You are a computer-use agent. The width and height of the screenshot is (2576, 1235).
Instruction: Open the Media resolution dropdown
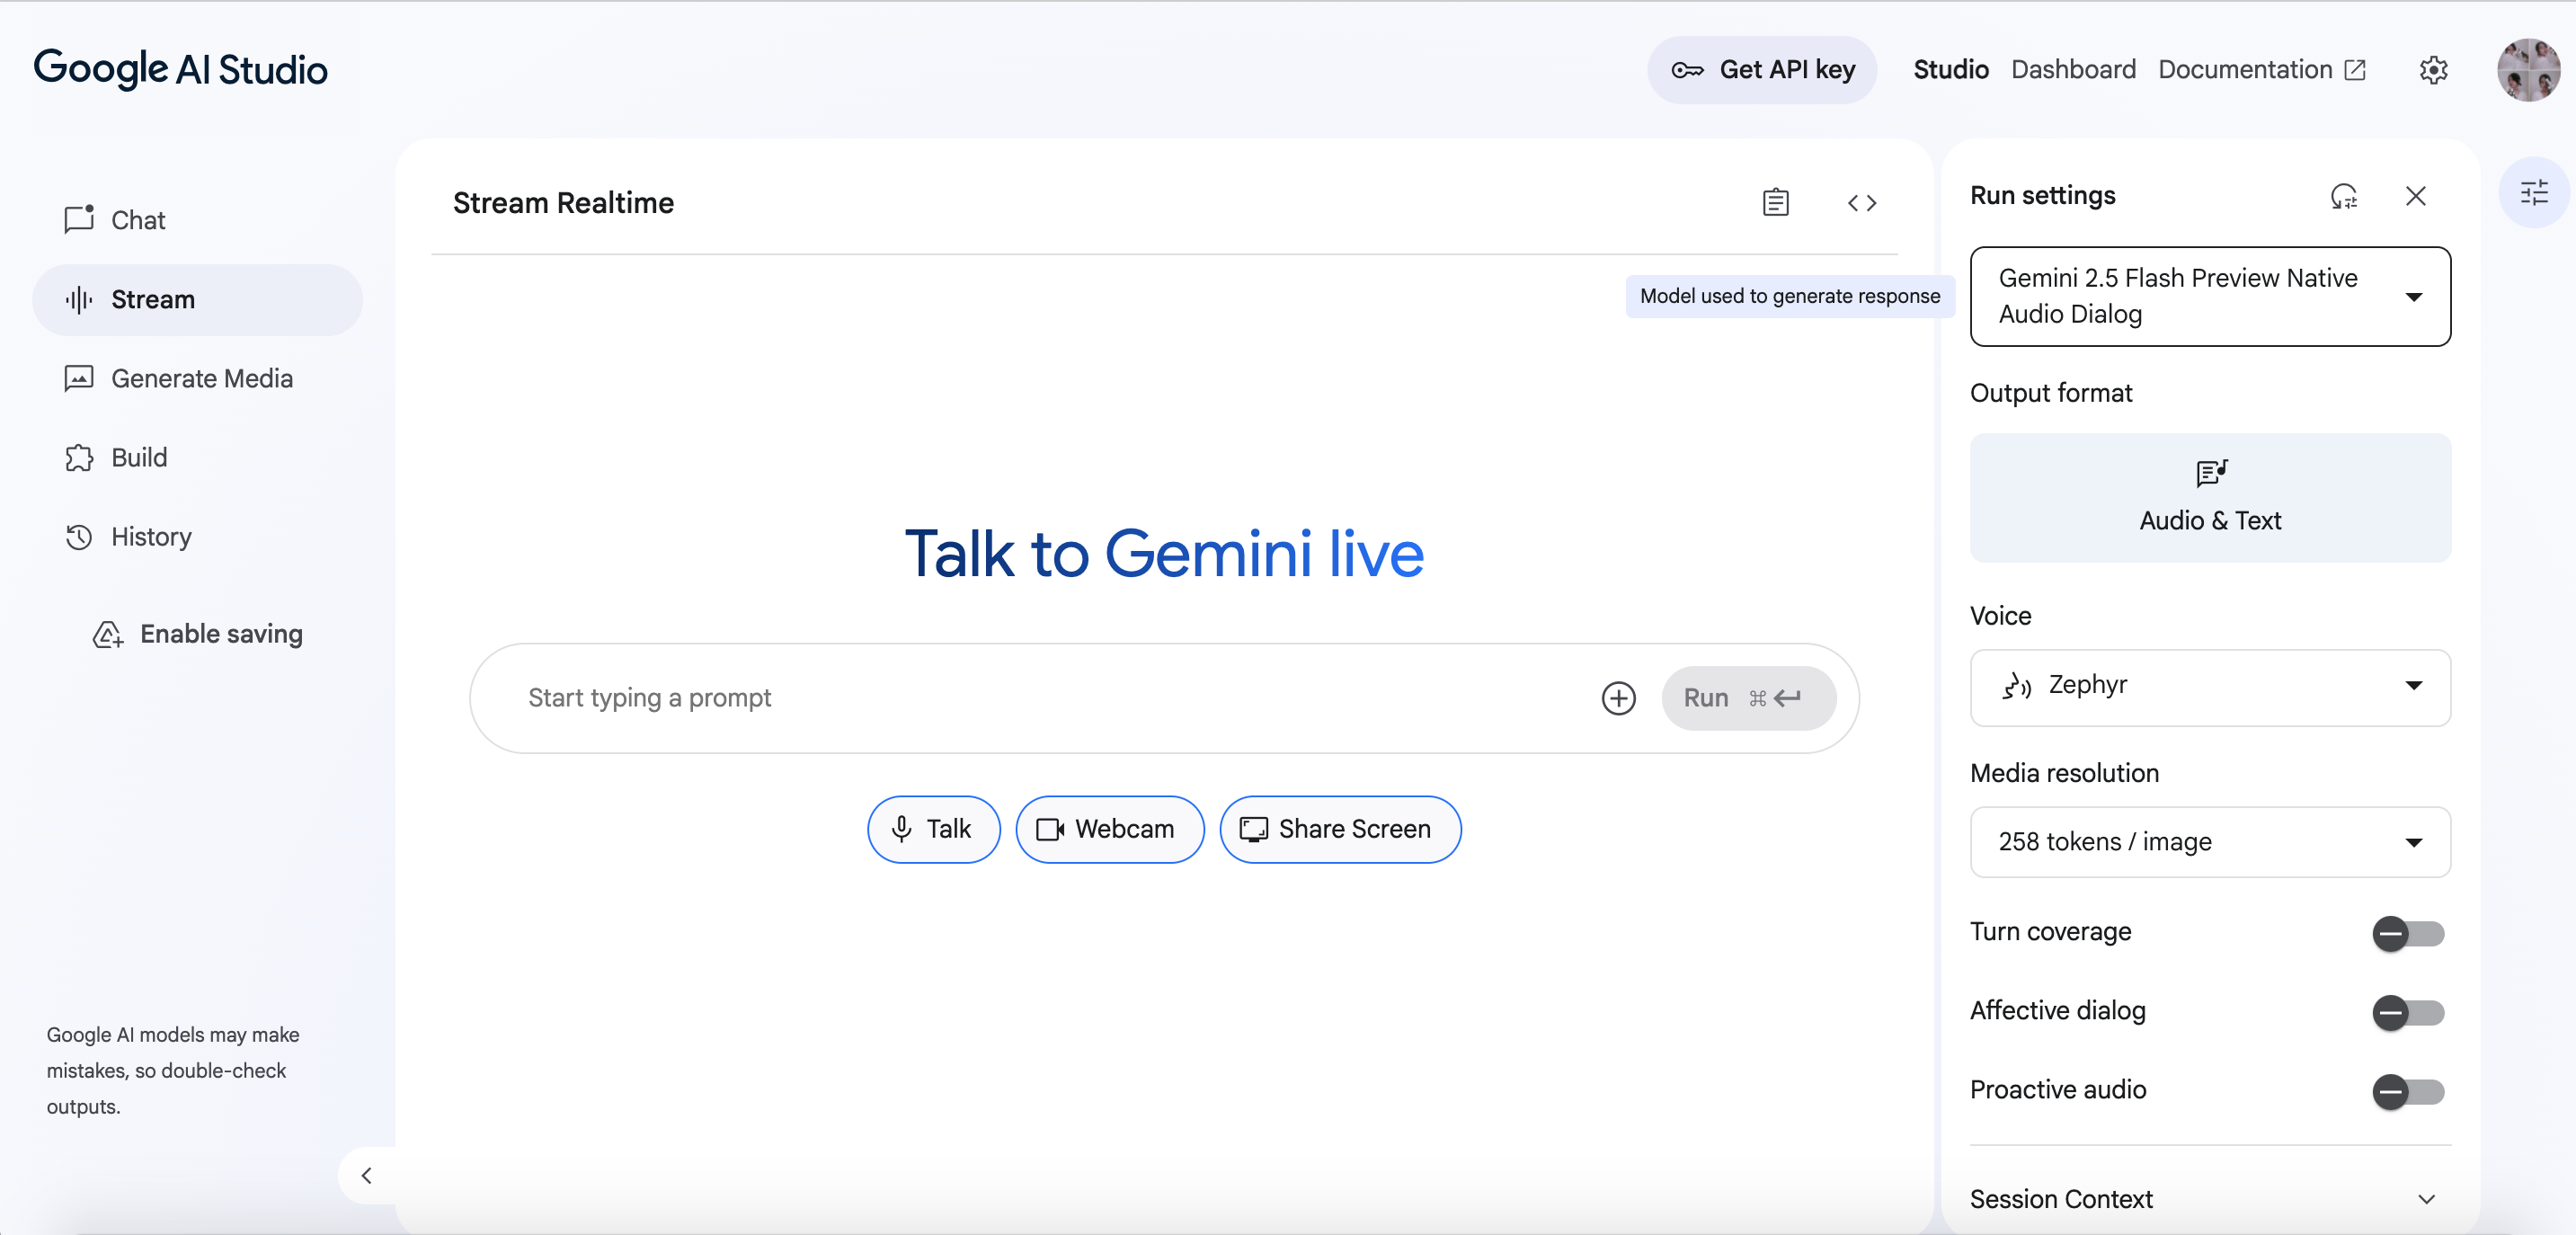click(x=2210, y=842)
